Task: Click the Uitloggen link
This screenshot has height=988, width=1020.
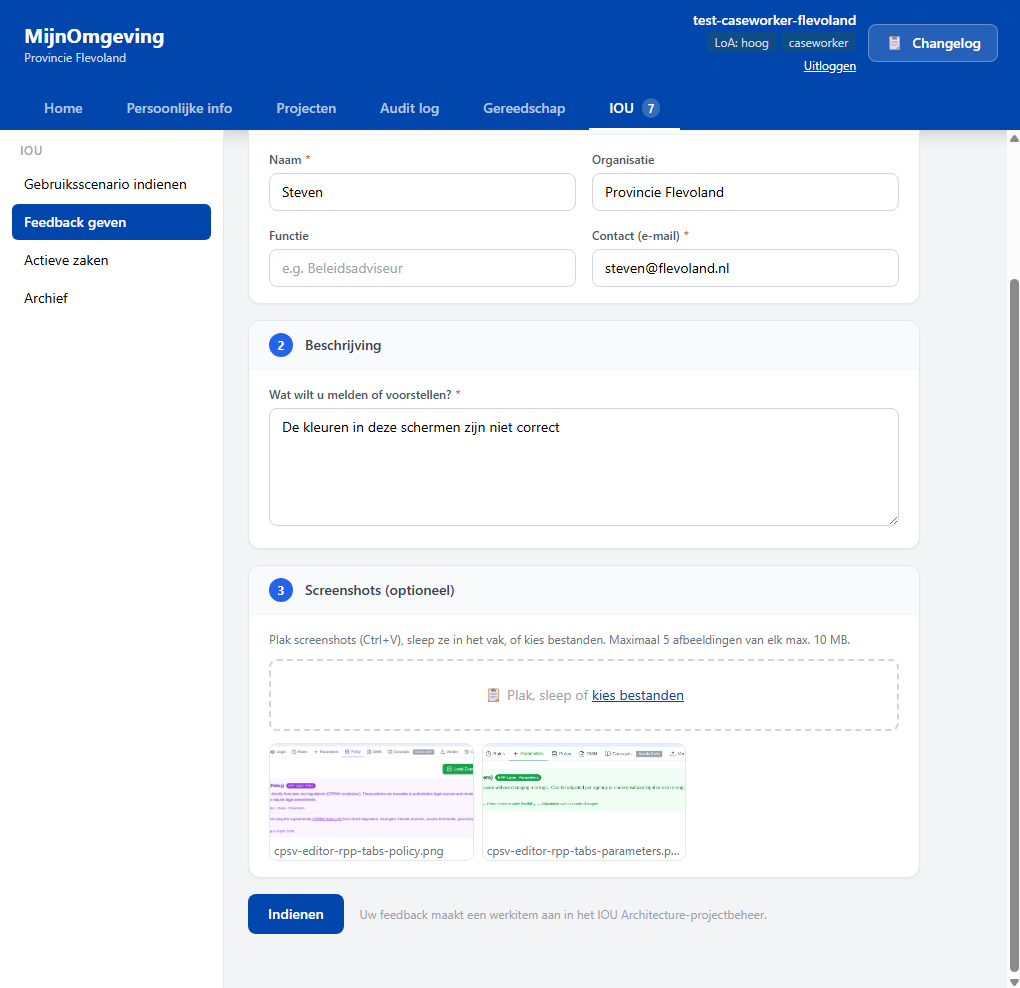Action: pos(829,65)
